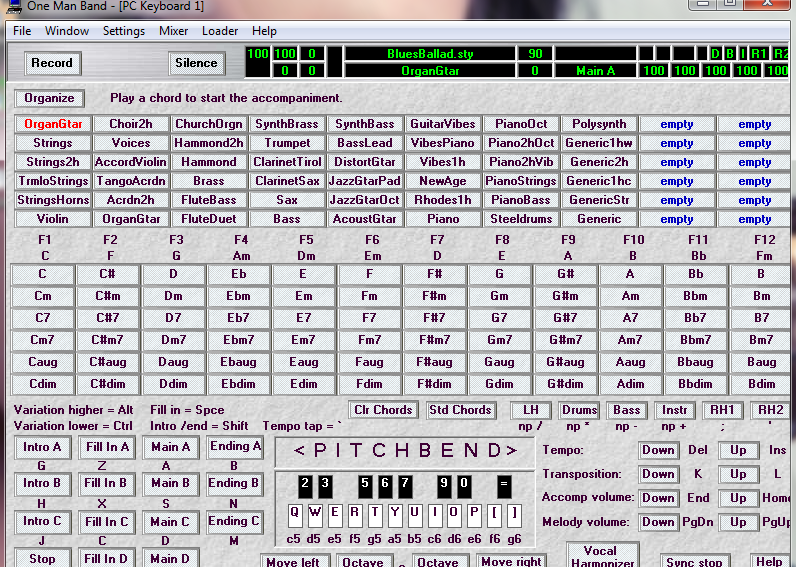Play the white key labeled Q
The height and width of the screenshot is (567, 796).
click(295, 516)
